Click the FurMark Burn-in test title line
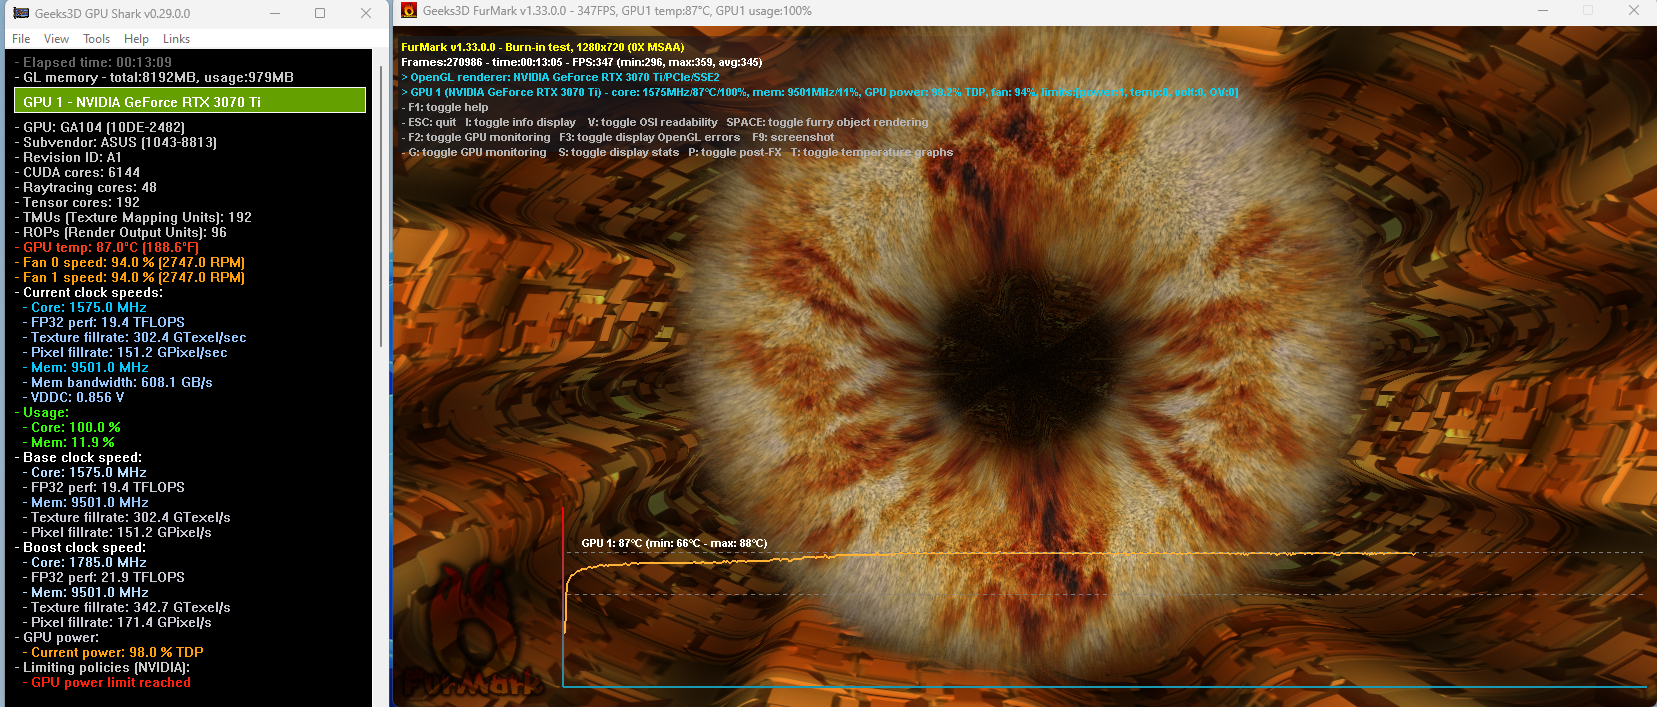Image resolution: width=1657 pixels, height=707 pixels. click(543, 47)
